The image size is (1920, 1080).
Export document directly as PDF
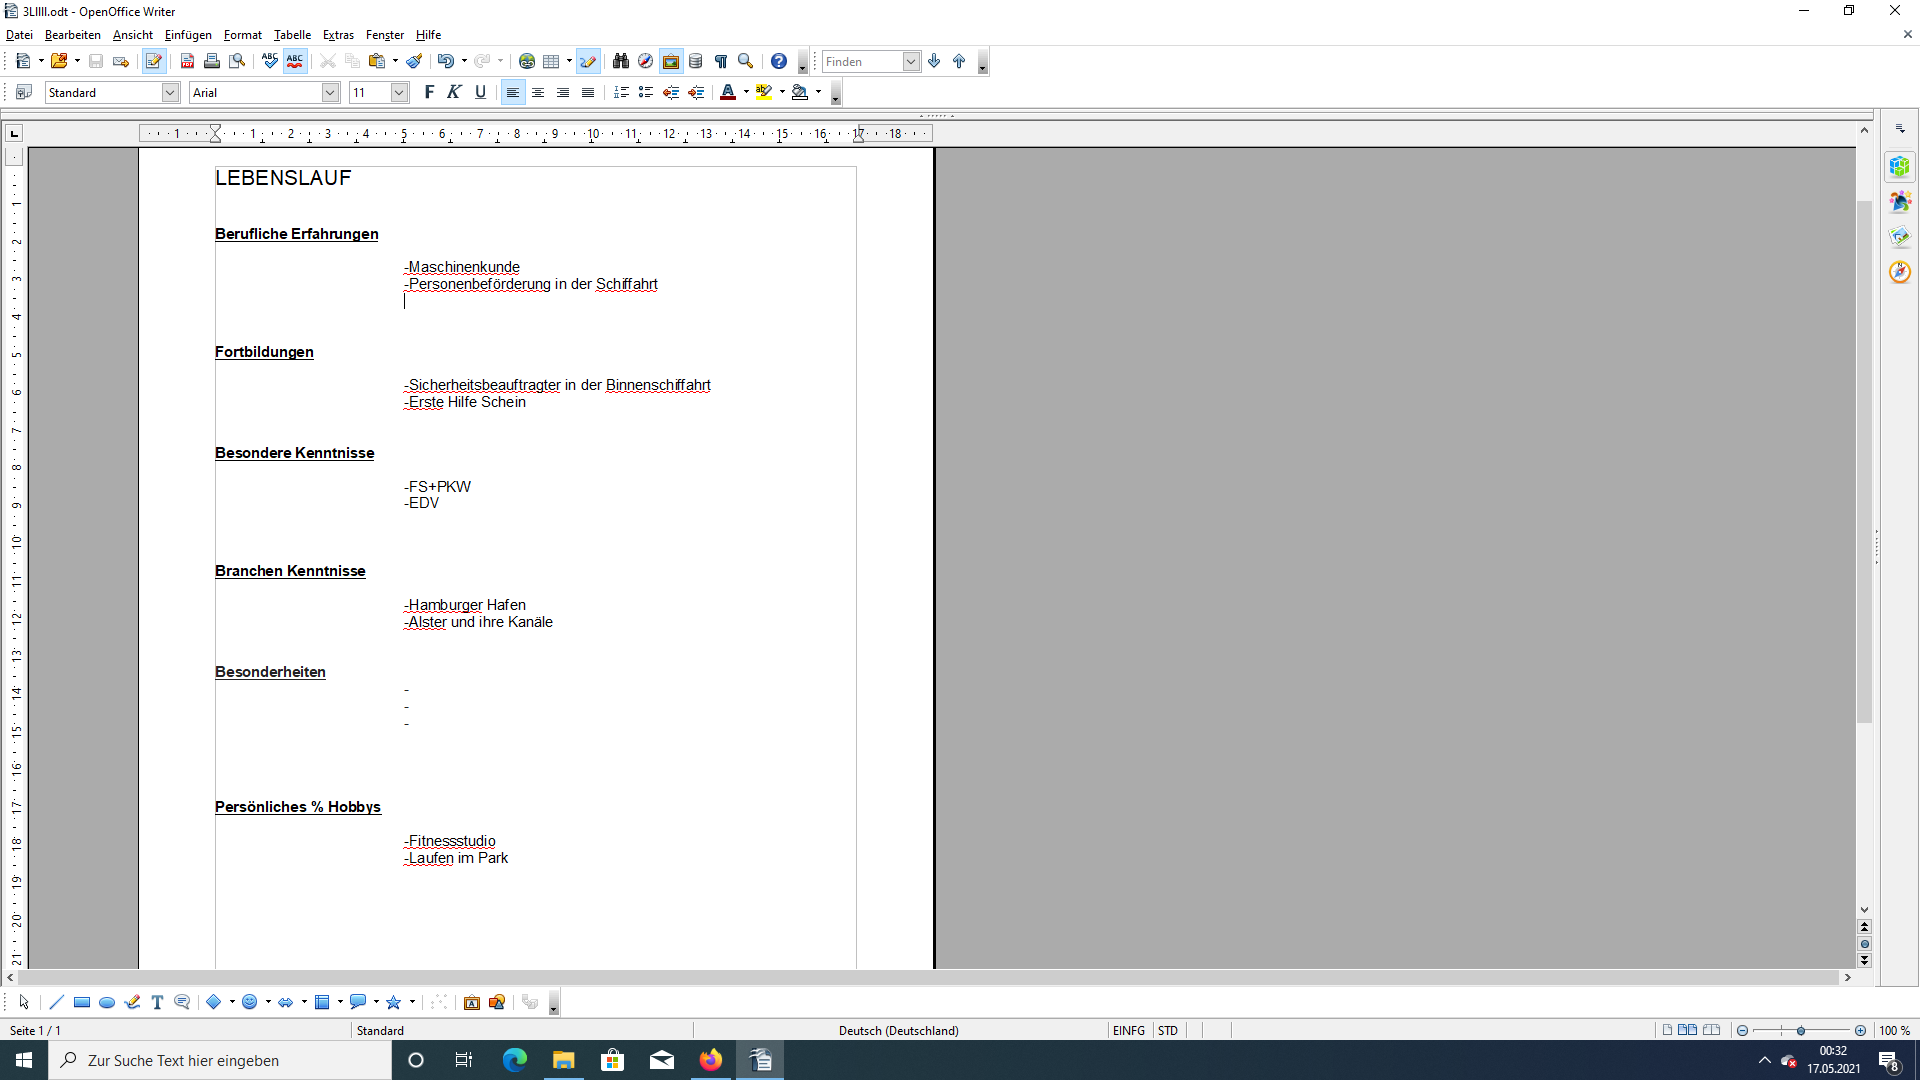[187, 62]
